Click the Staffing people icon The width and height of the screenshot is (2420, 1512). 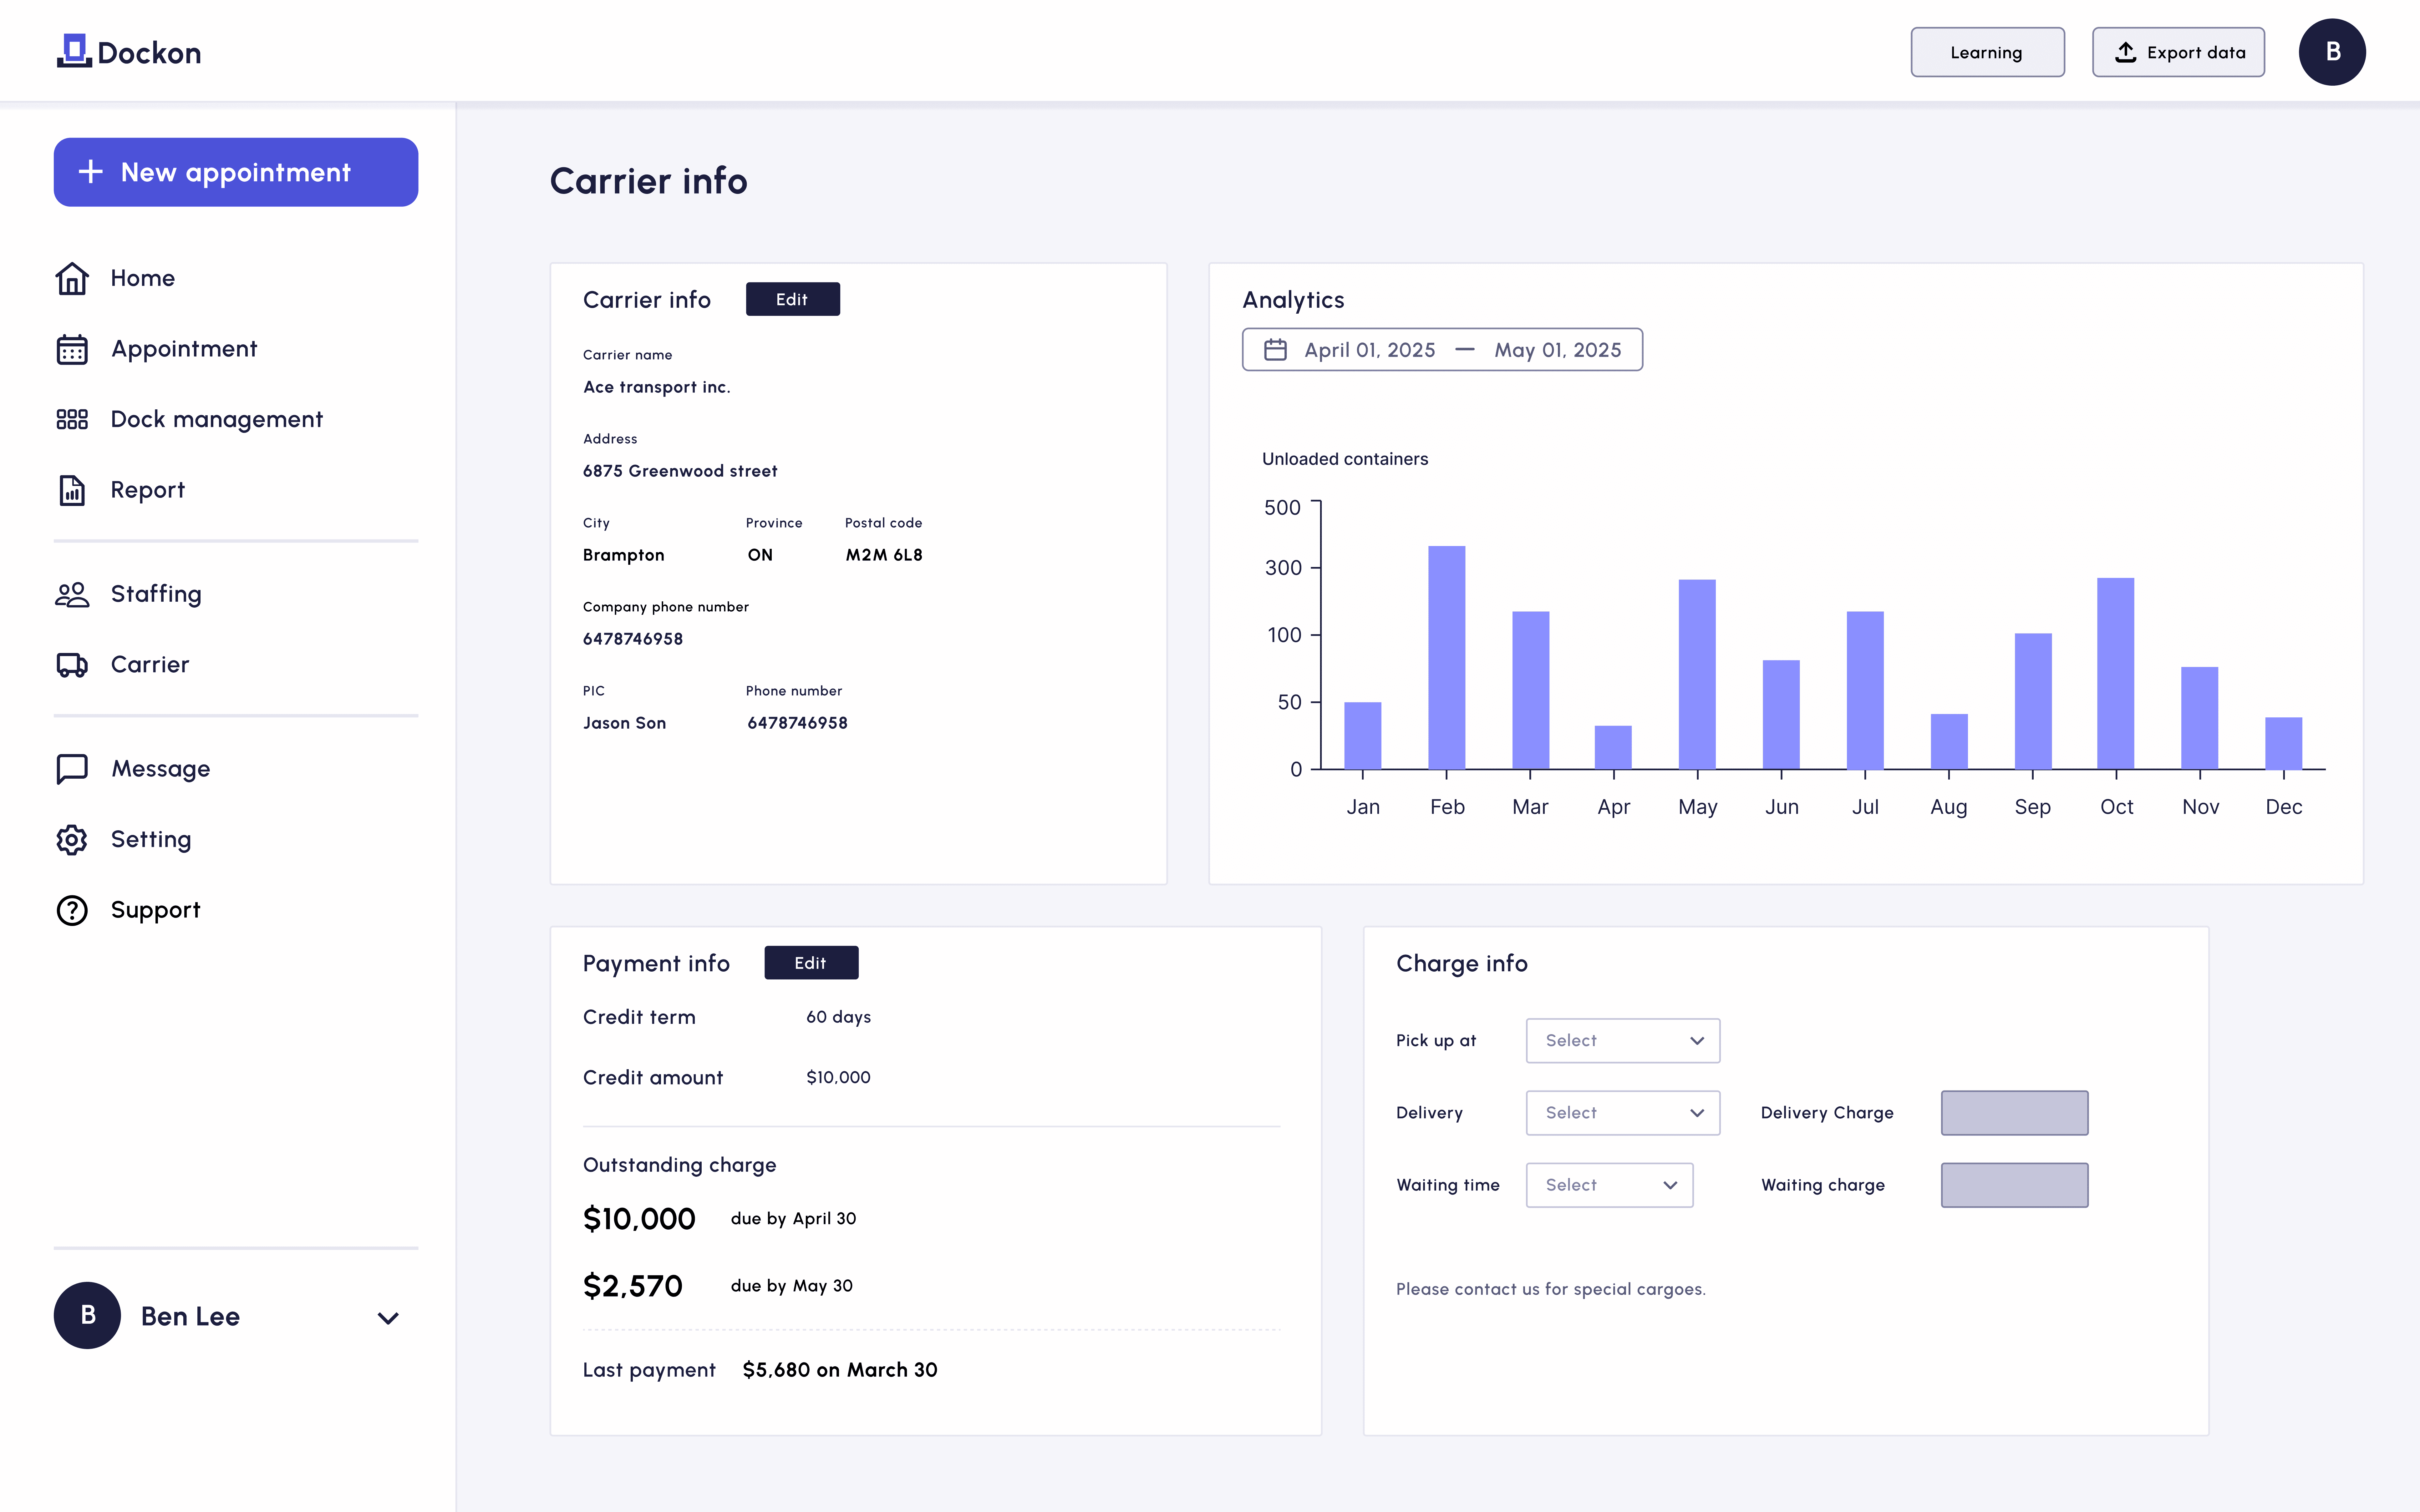pyautogui.click(x=72, y=594)
